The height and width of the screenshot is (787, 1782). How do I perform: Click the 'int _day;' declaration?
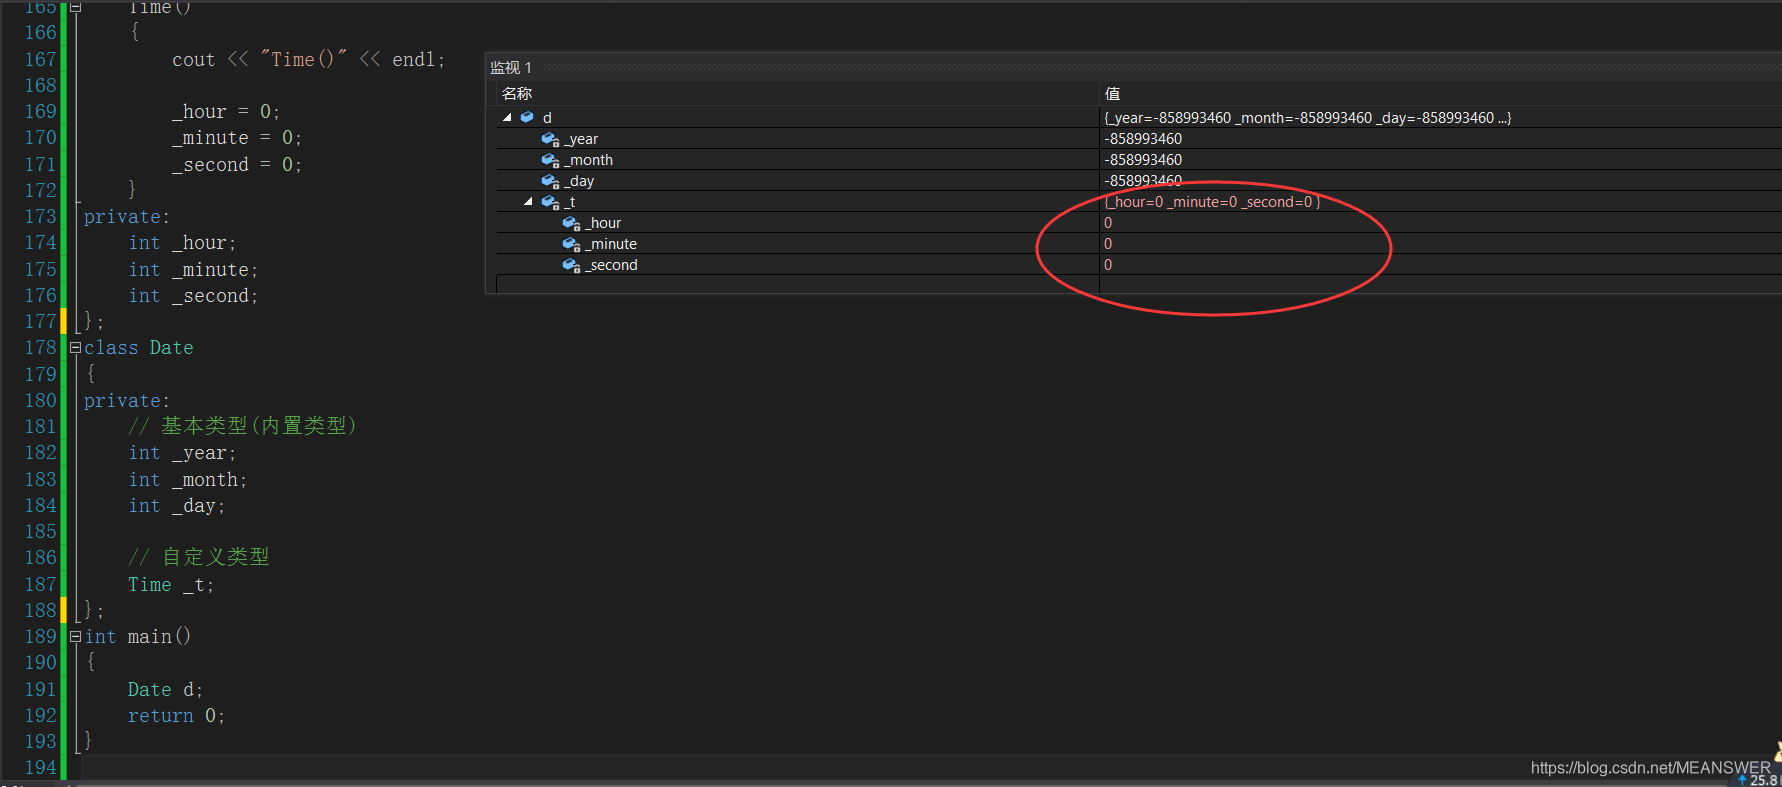tap(176, 506)
